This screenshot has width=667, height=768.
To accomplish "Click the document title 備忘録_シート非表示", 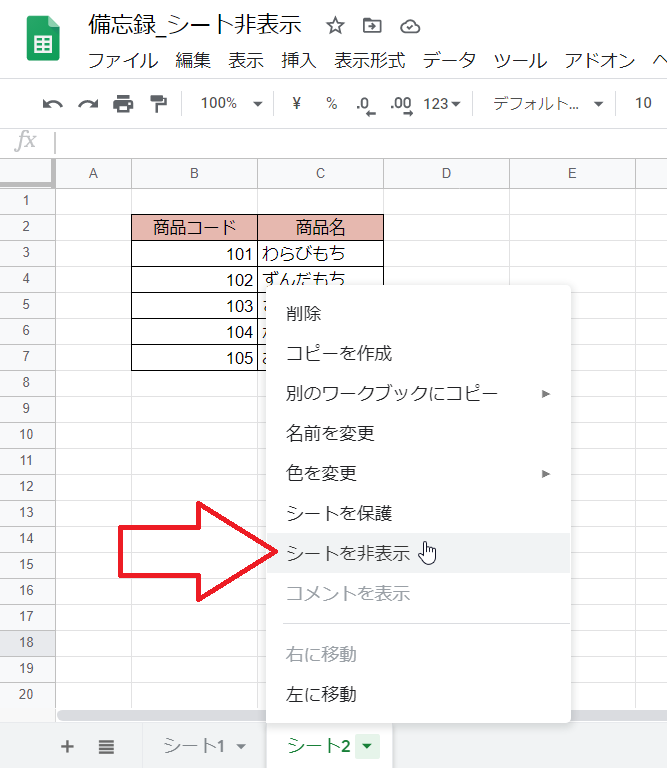I will click(194, 24).
